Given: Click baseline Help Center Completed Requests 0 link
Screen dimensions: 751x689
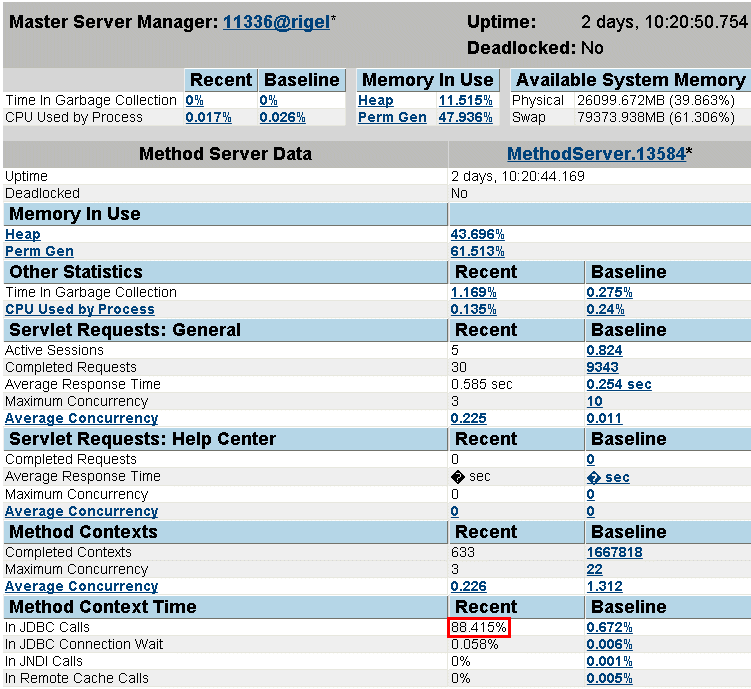Looking at the screenshot, I should click(591, 460).
